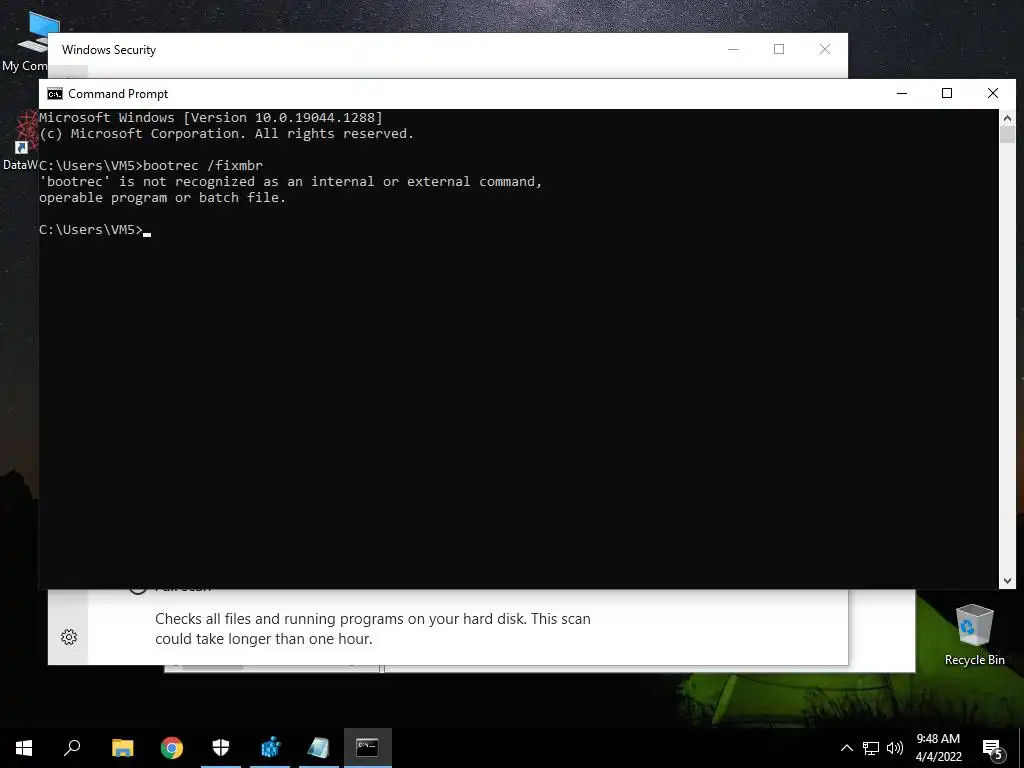Click the 'Checks all files' scan description
1024x768 pixels.
click(x=372, y=628)
